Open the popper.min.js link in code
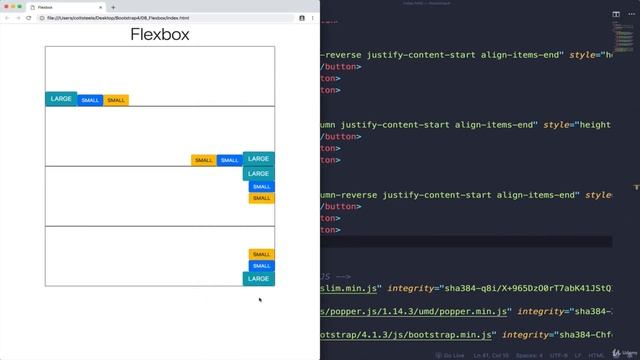 [413, 312]
